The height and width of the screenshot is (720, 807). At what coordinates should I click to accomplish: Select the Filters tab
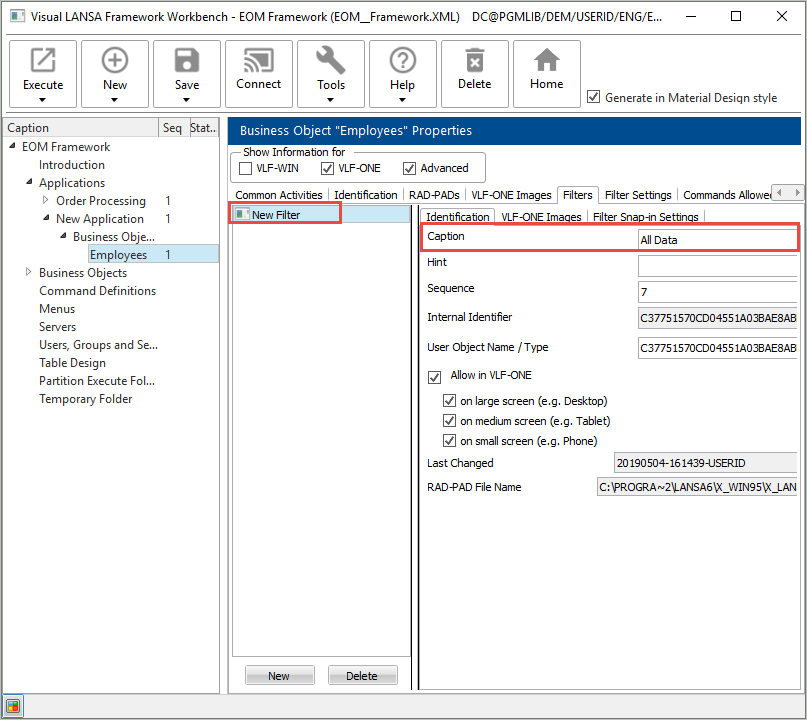point(577,195)
